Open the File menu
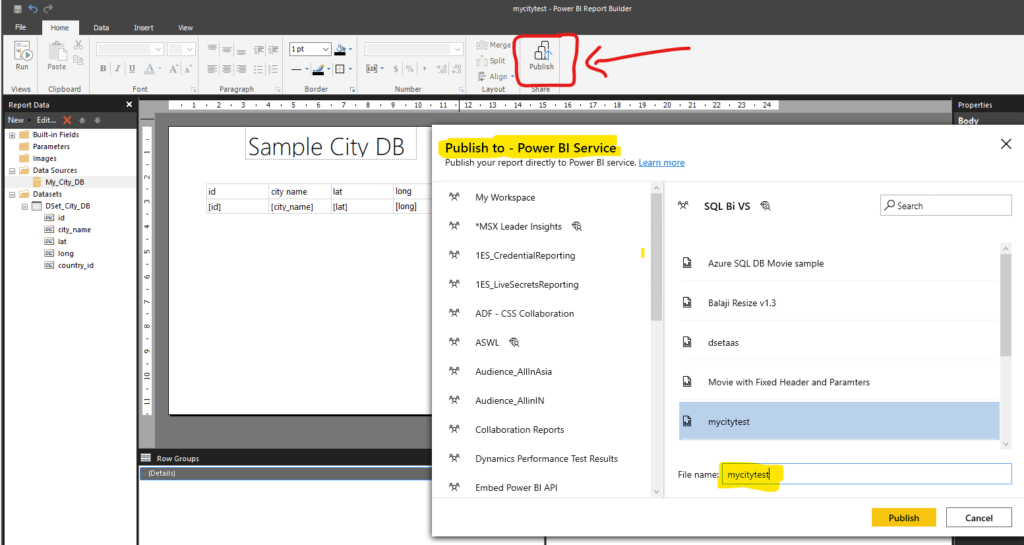Image resolution: width=1024 pixels, height=545 pixels. coord(20,27)
